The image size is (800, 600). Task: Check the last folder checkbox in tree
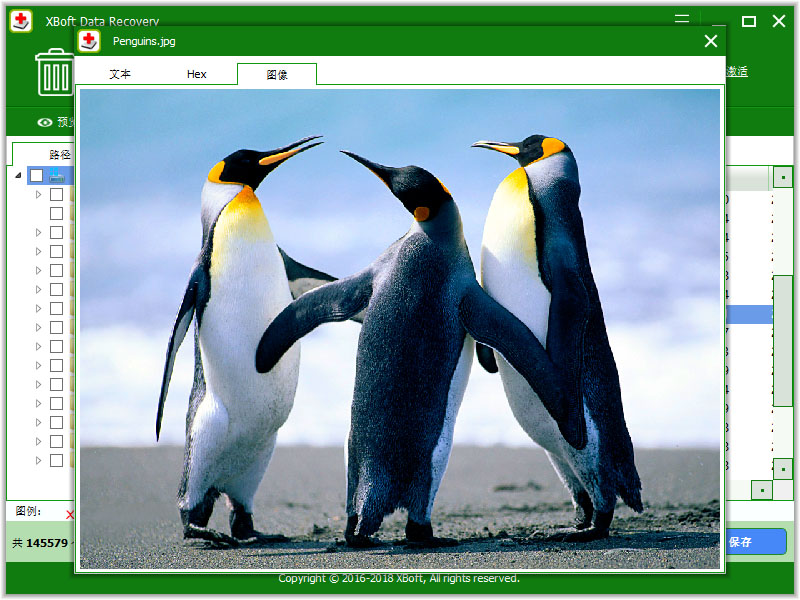click(56, 460)
